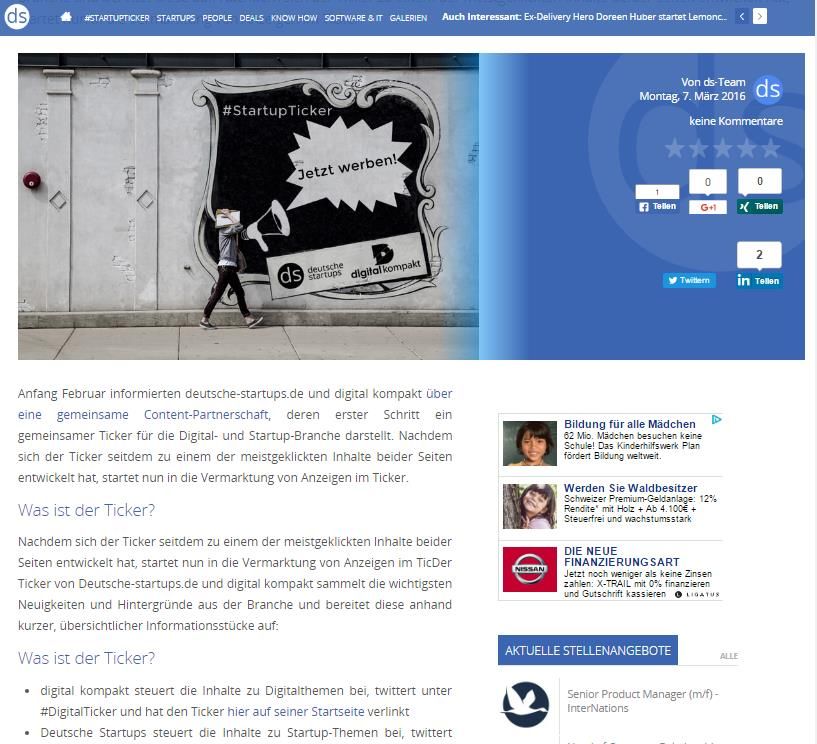Viewport: 817px width, 744px height.
Task: Click the Ligatus label in the ad box
Action: pos(697,594)
